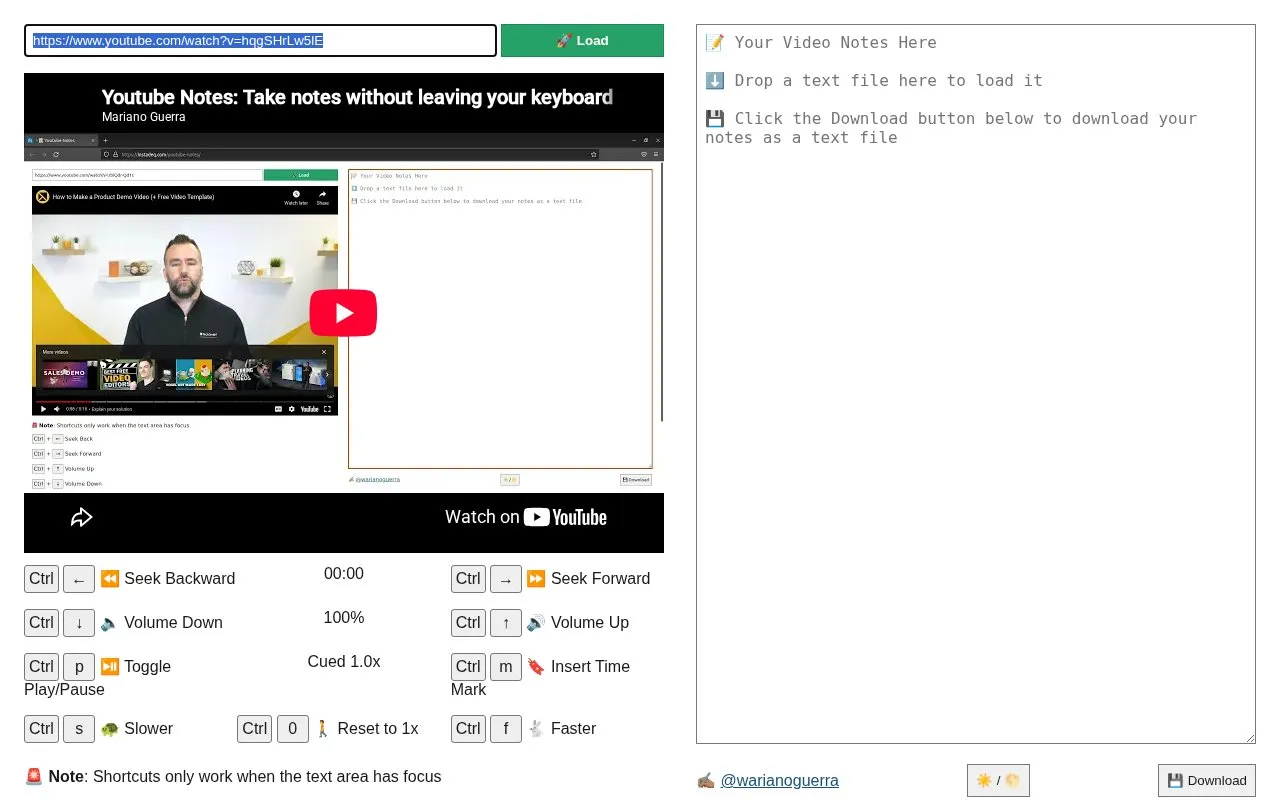Screen dimensions: 1280x800
Task: Click the left arrow key cap
Action: click(79, 579)
